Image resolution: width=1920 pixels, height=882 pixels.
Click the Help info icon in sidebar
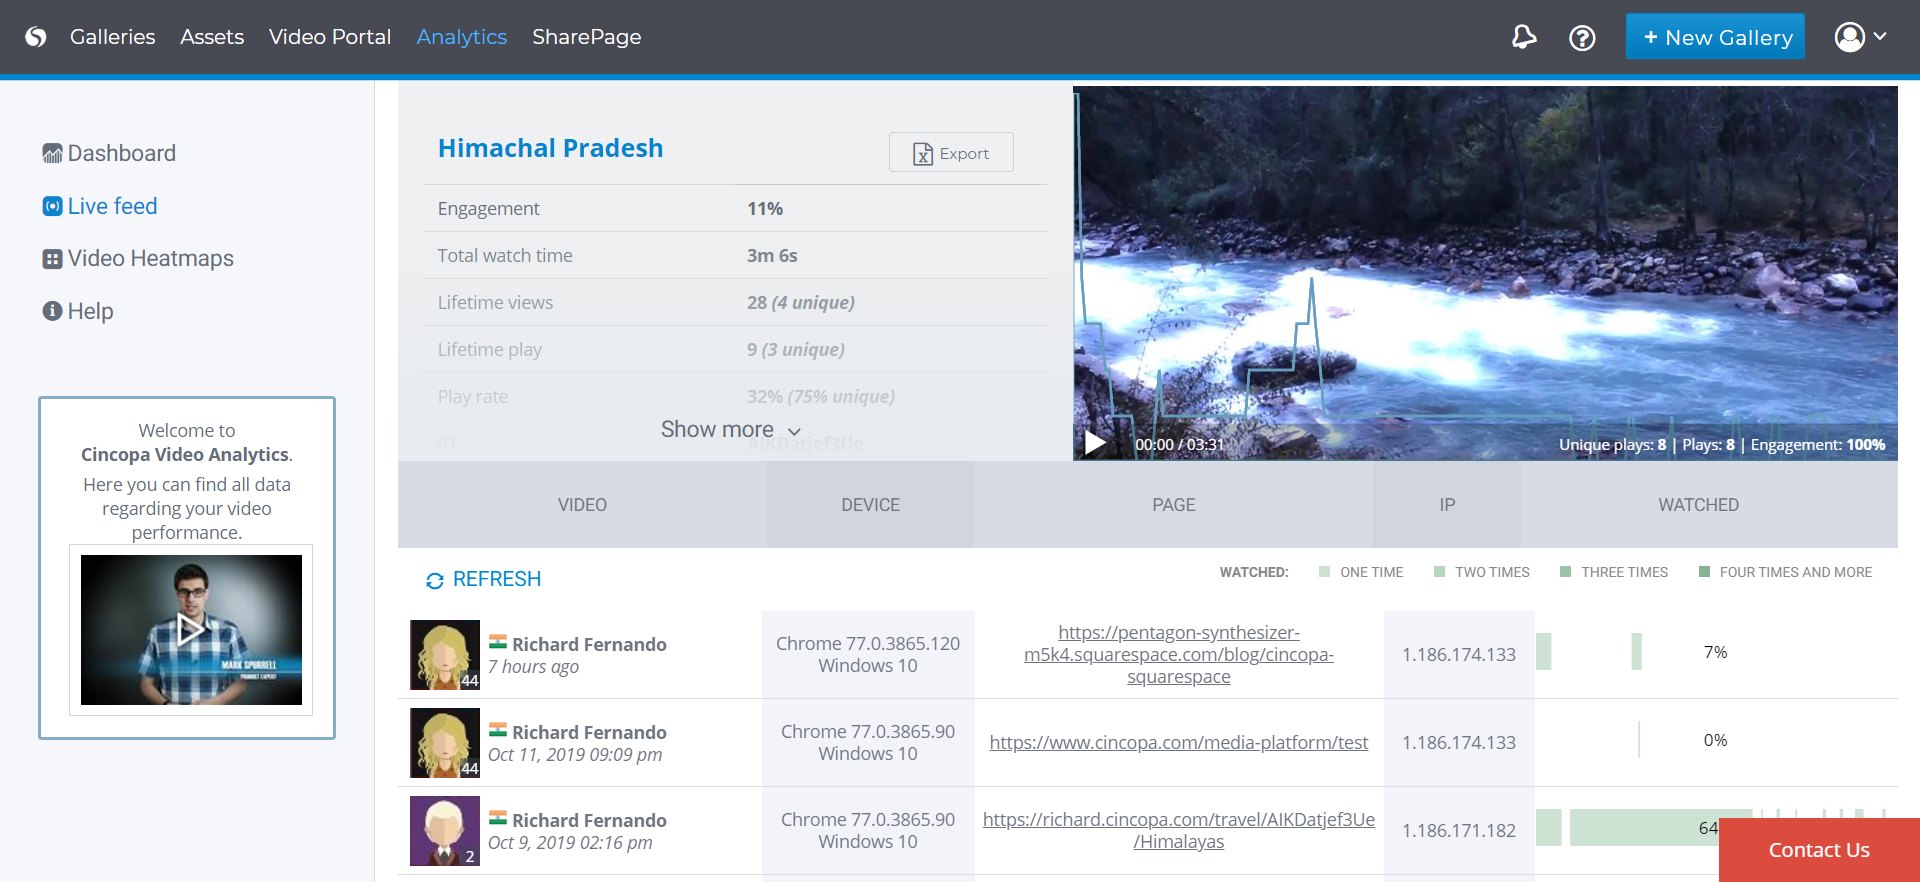tap(52, 311)
